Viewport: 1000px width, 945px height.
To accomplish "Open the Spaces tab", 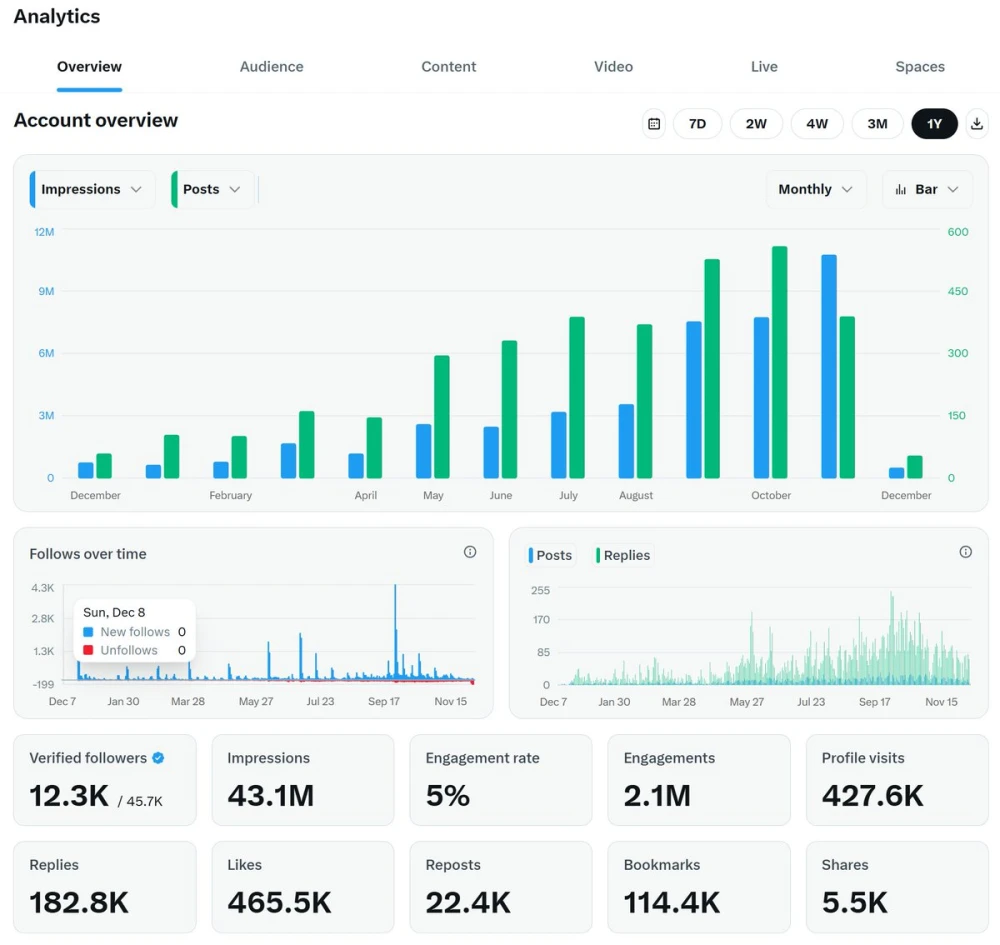I will (919, 67).
